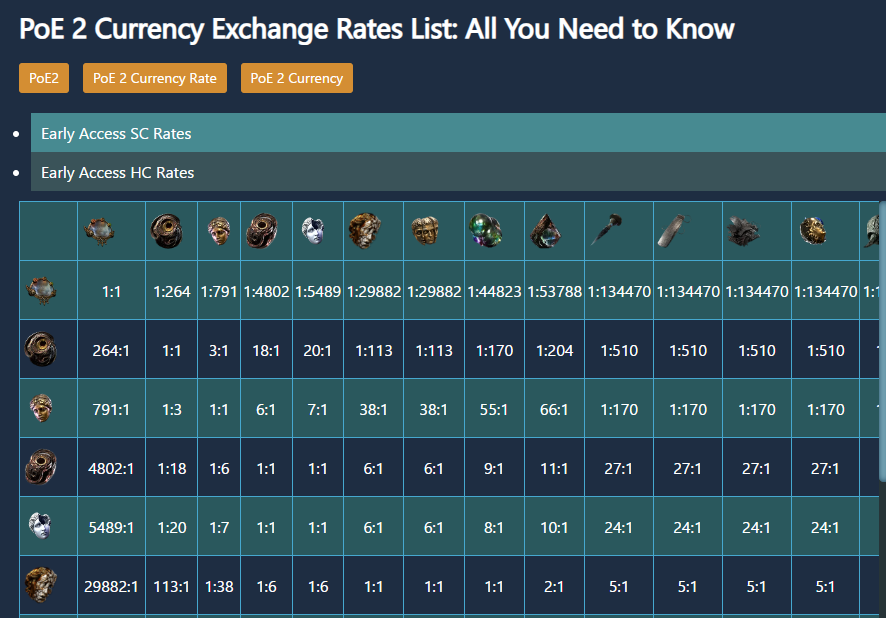Select the grey whetstone-shaped header icon

(674, 231)
